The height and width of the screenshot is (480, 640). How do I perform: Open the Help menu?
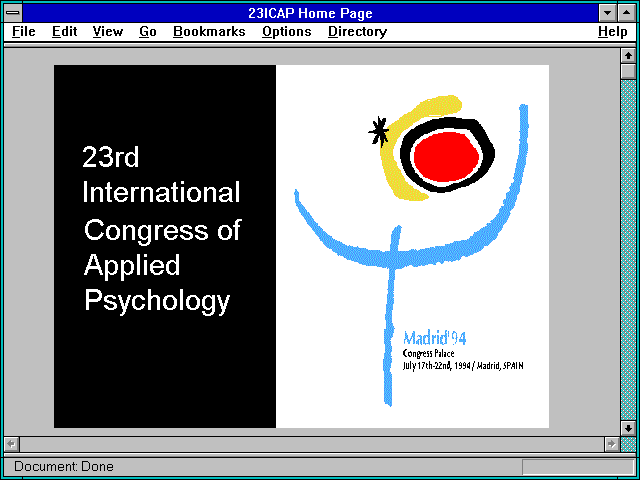pyautogui.click(x=613, y=32)
